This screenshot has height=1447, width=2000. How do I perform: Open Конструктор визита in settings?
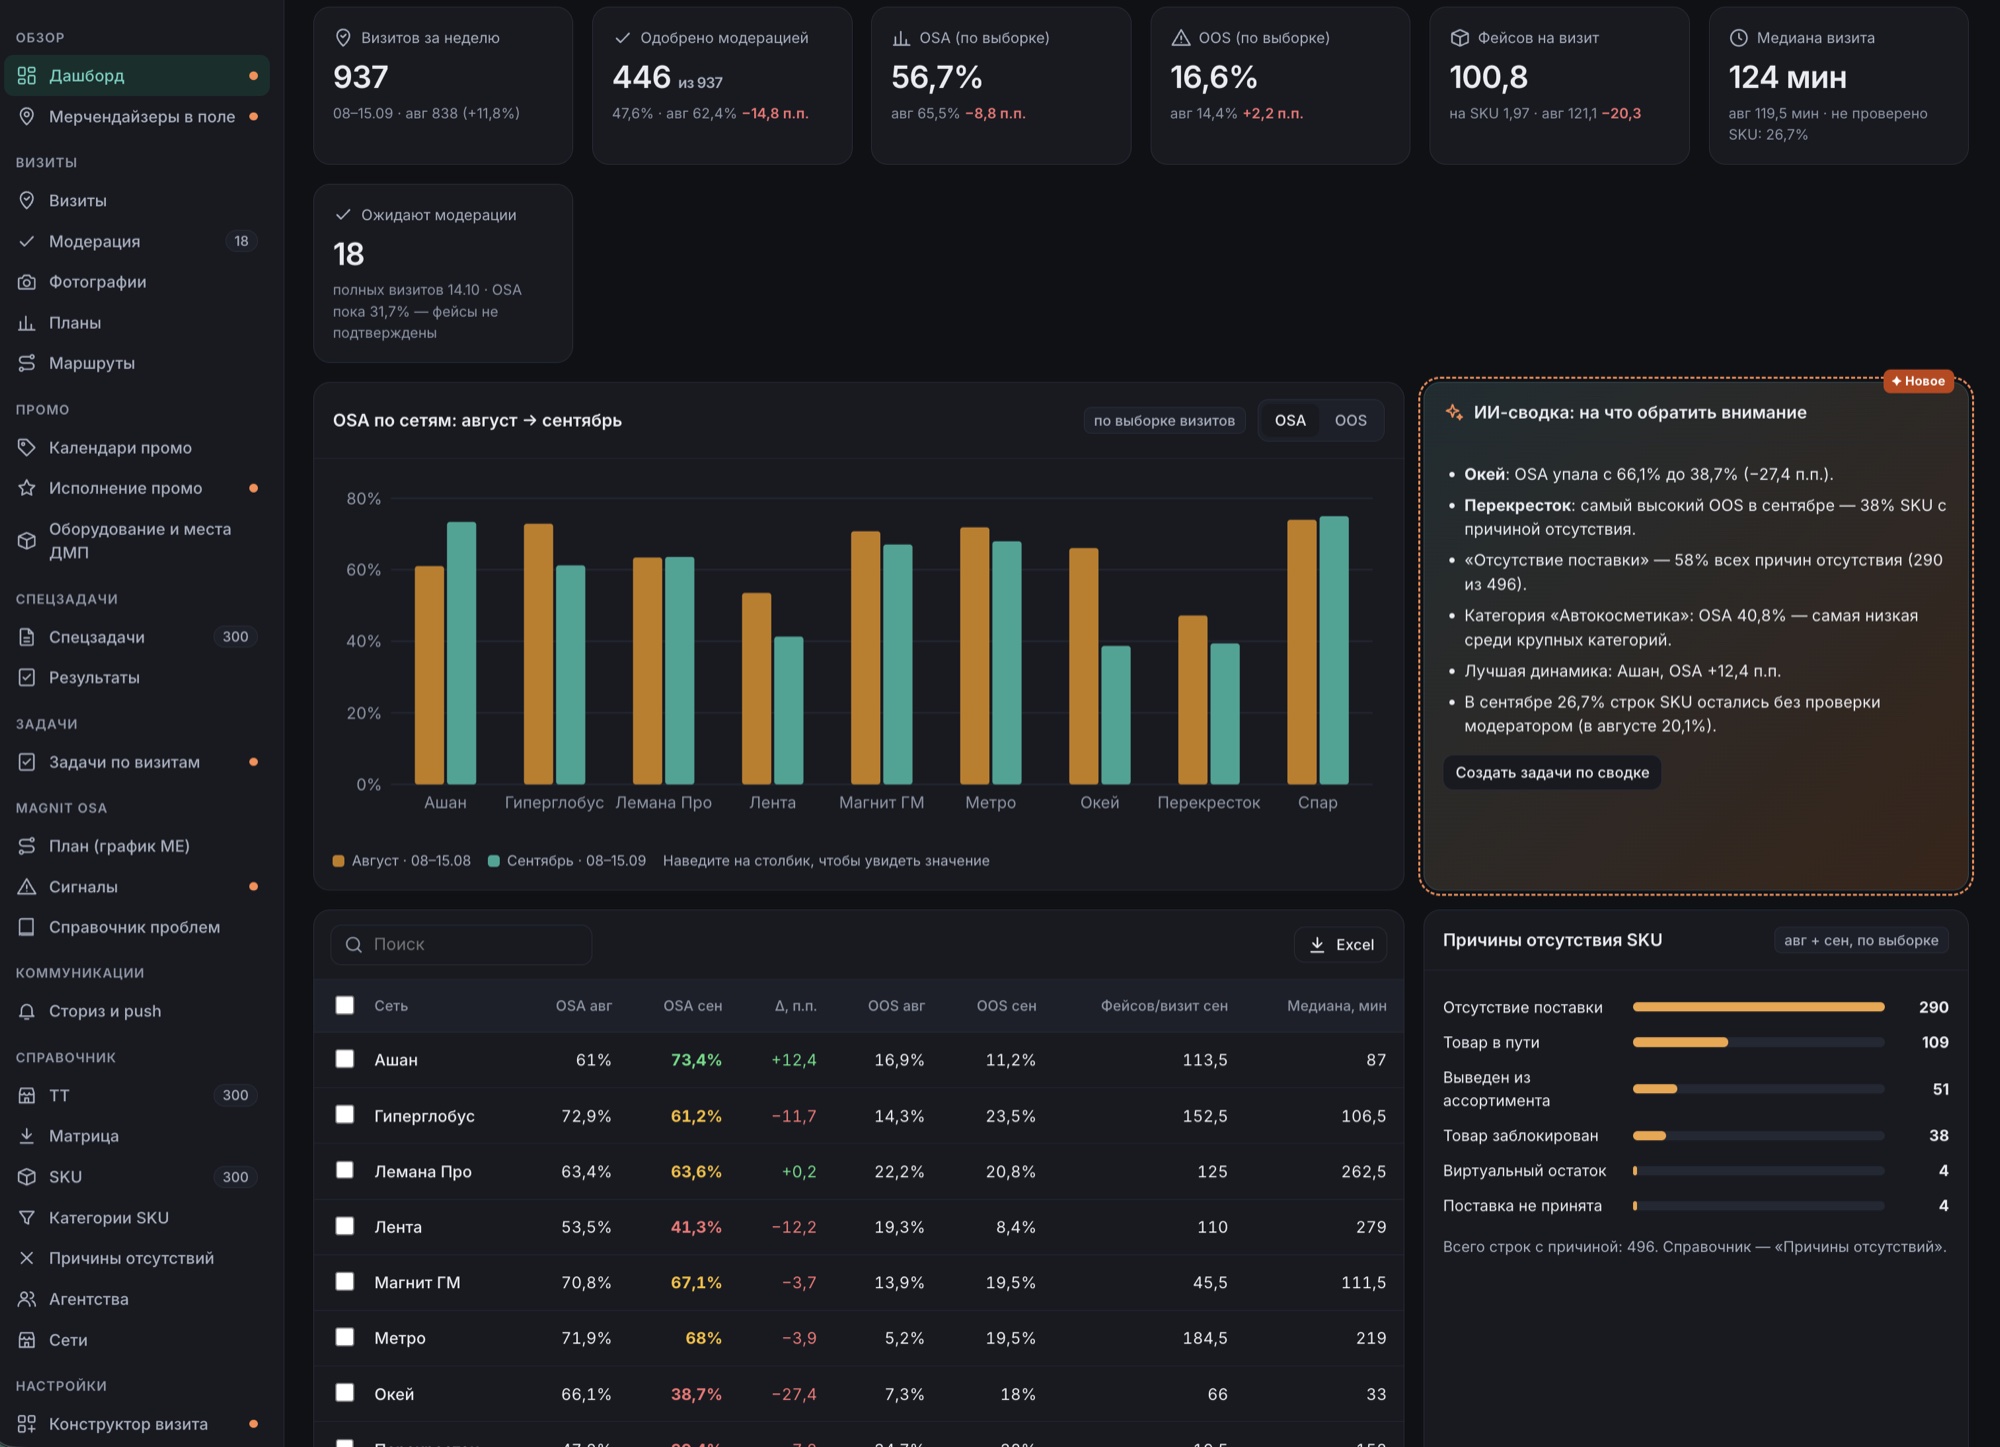click(x=137, y=1424)
